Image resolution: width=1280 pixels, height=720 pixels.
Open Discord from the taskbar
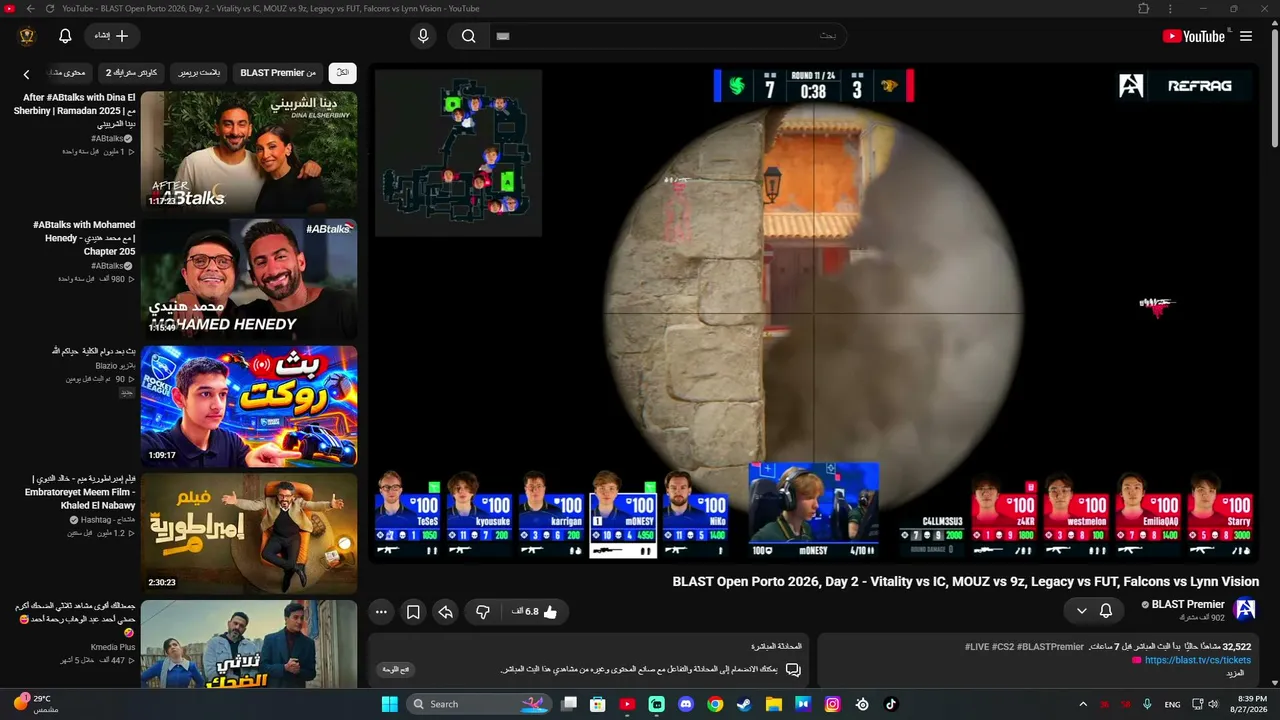tap(686, 704)
